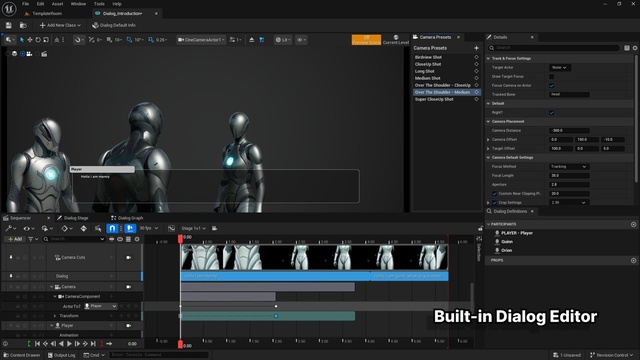Click the diamond icon beside Over The Shoulder - CloseUp
Viewport: 640px width, 360px height.
(476, 85)
